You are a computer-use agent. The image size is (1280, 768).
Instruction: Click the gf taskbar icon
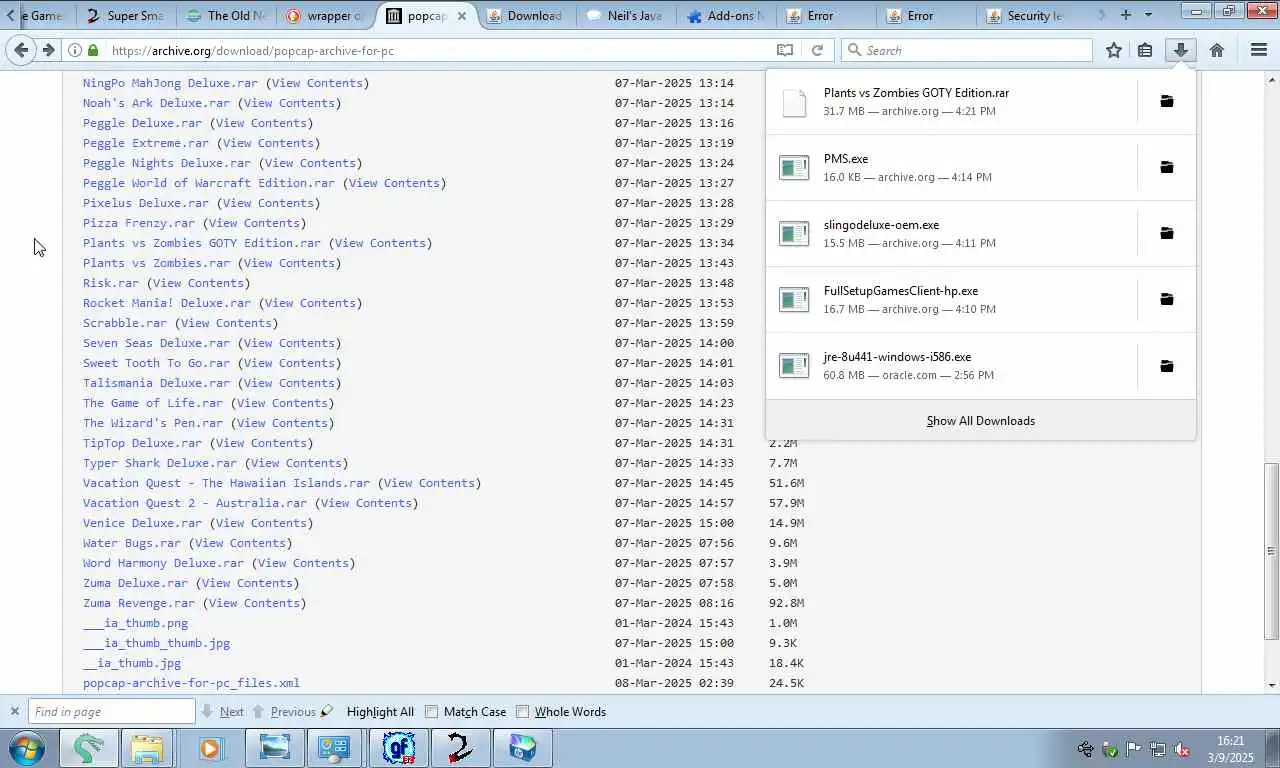pos(398,747)
